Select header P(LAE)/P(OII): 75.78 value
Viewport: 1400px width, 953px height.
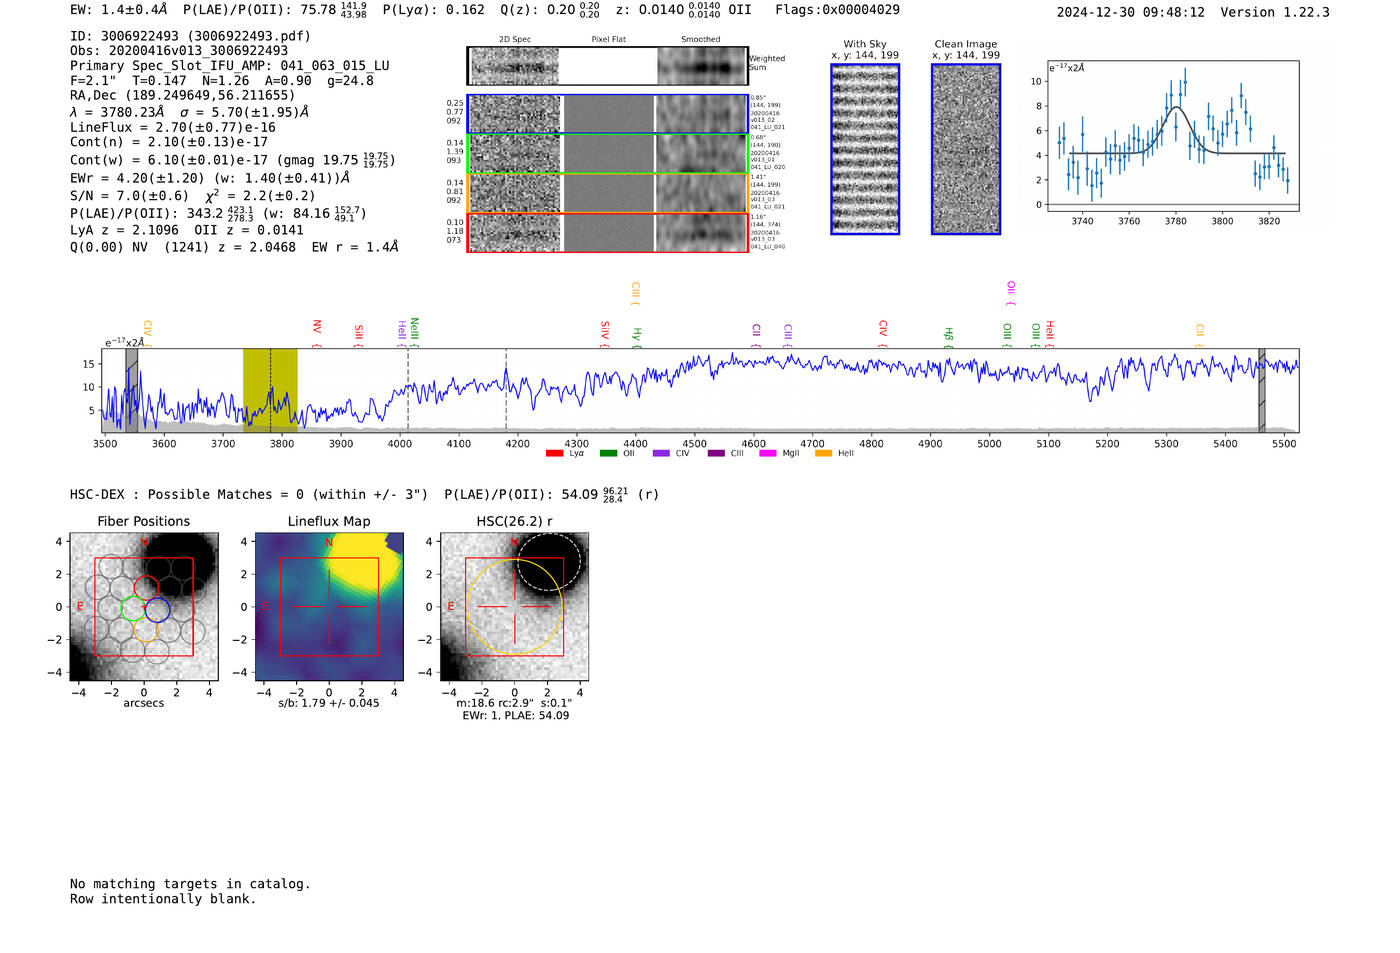[275, 10]
